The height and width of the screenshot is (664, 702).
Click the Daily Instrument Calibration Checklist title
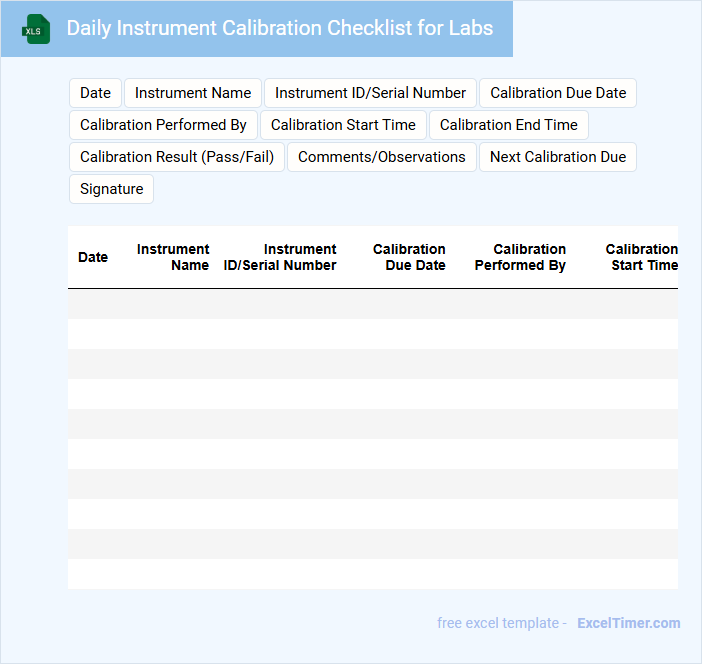pos(280,28)
